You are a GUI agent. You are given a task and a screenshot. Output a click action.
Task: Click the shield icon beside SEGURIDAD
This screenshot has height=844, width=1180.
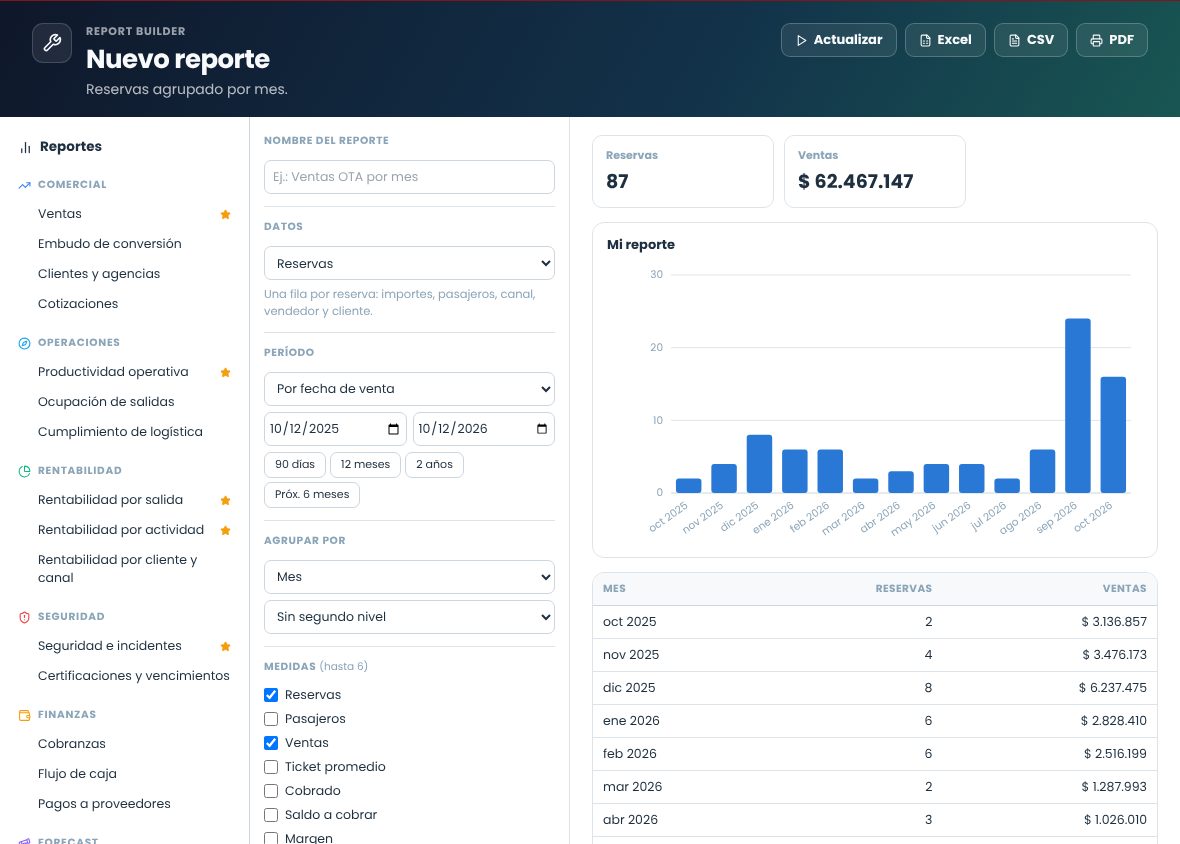(x=25, y=617)
